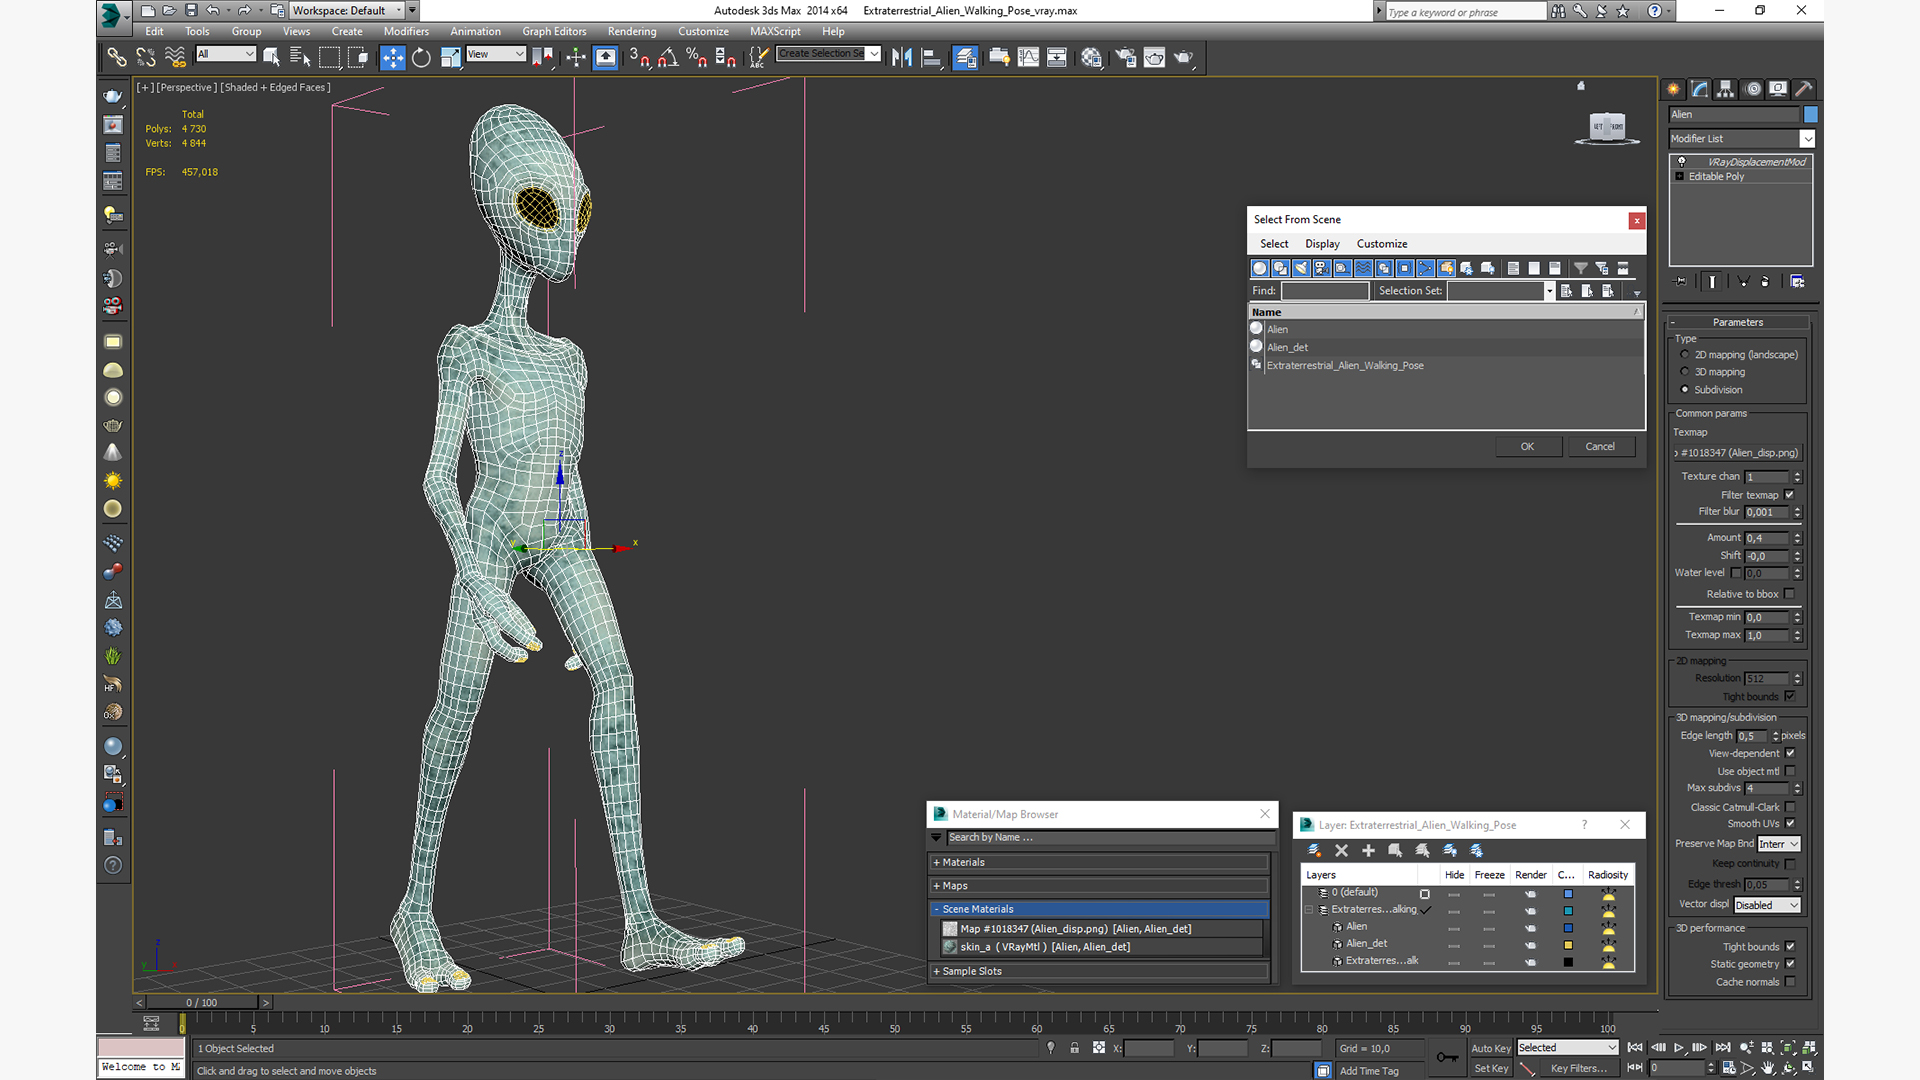Click the 0 (default) layer color swatch

[x=1568, y=894]
